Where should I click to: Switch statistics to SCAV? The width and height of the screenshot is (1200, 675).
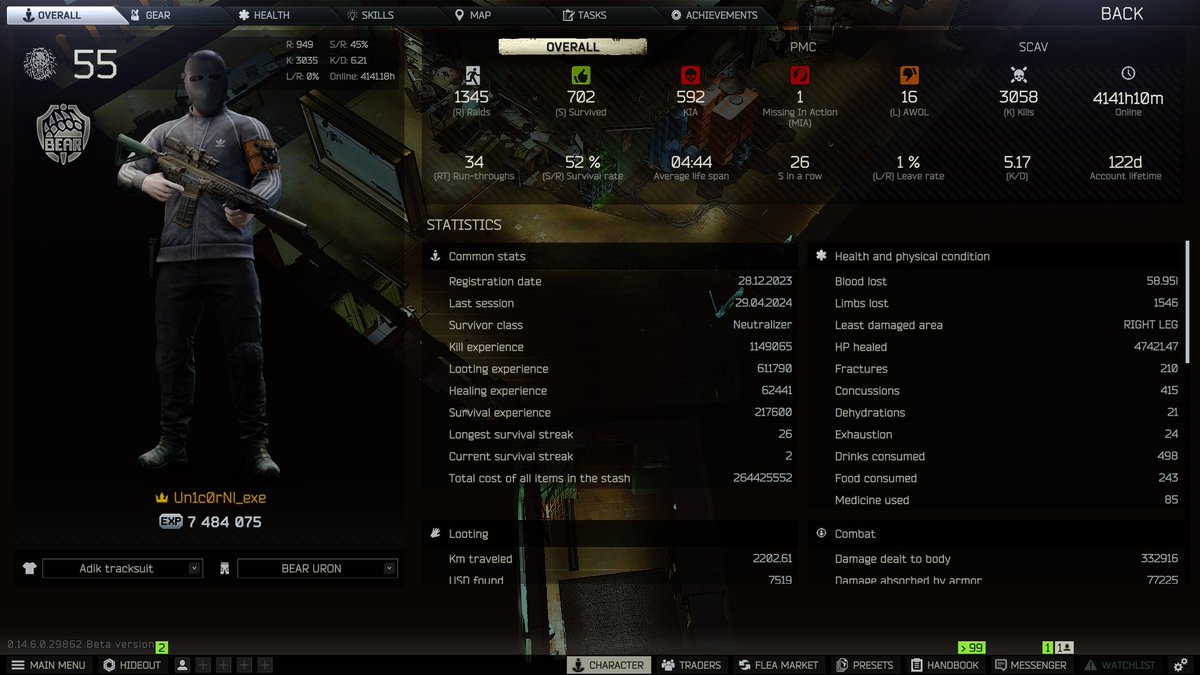[1033, 47]
